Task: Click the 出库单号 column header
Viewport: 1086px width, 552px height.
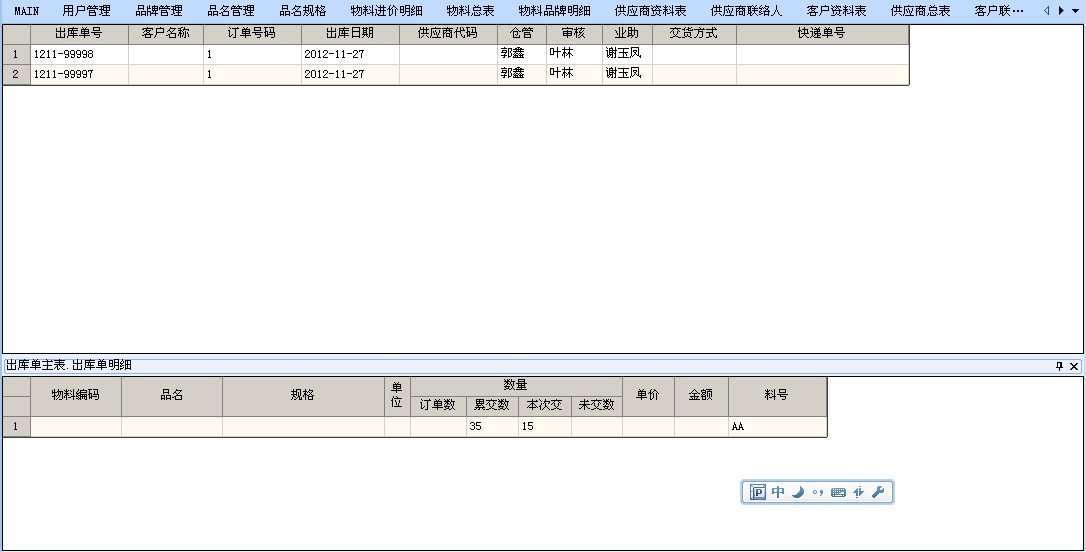Action: (79, 33)
